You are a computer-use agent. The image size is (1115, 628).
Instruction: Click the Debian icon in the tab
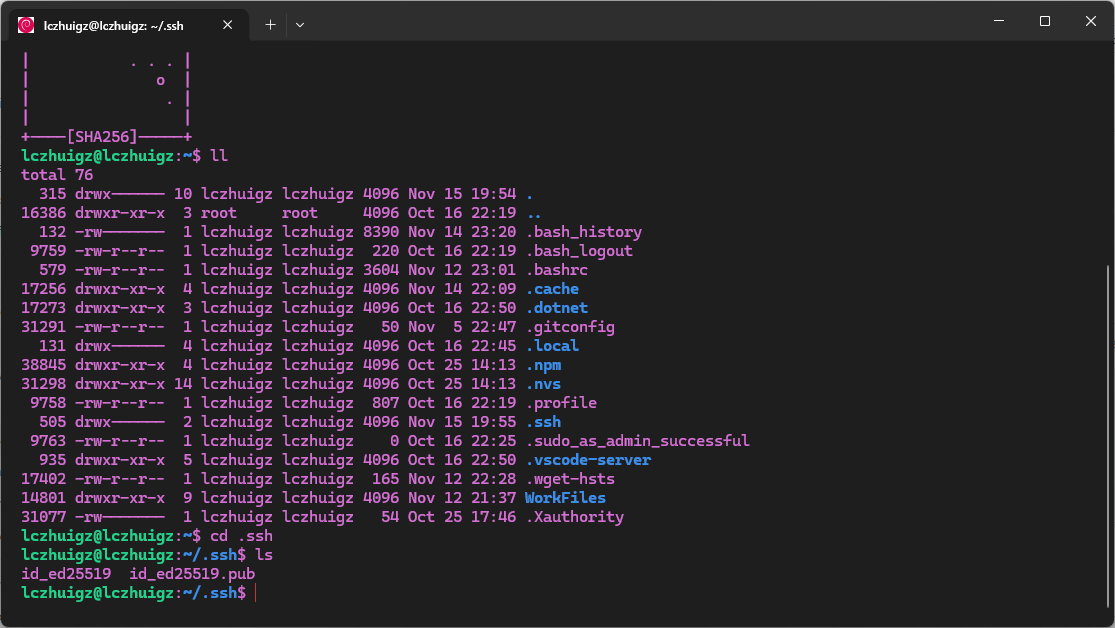[26, 24]
